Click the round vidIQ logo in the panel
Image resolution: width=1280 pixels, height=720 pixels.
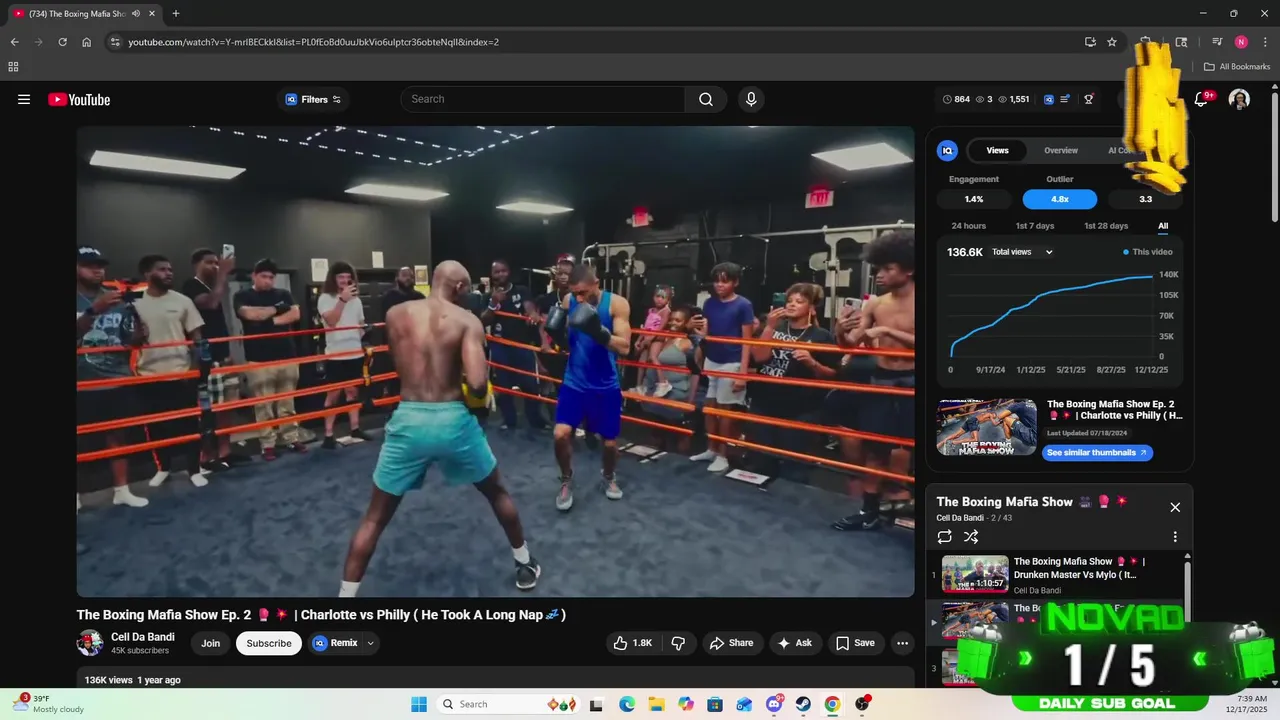pyautogui.click(x=947, y=150)
